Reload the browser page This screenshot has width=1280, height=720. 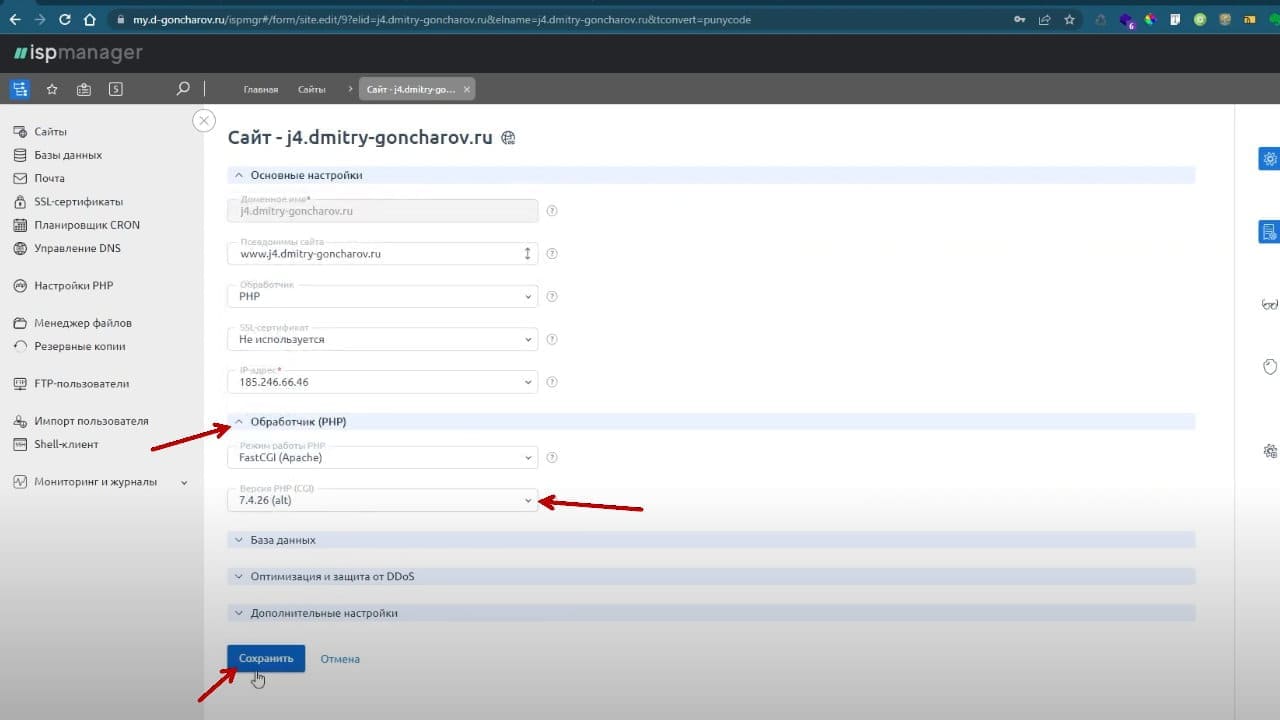pos(65,19)
